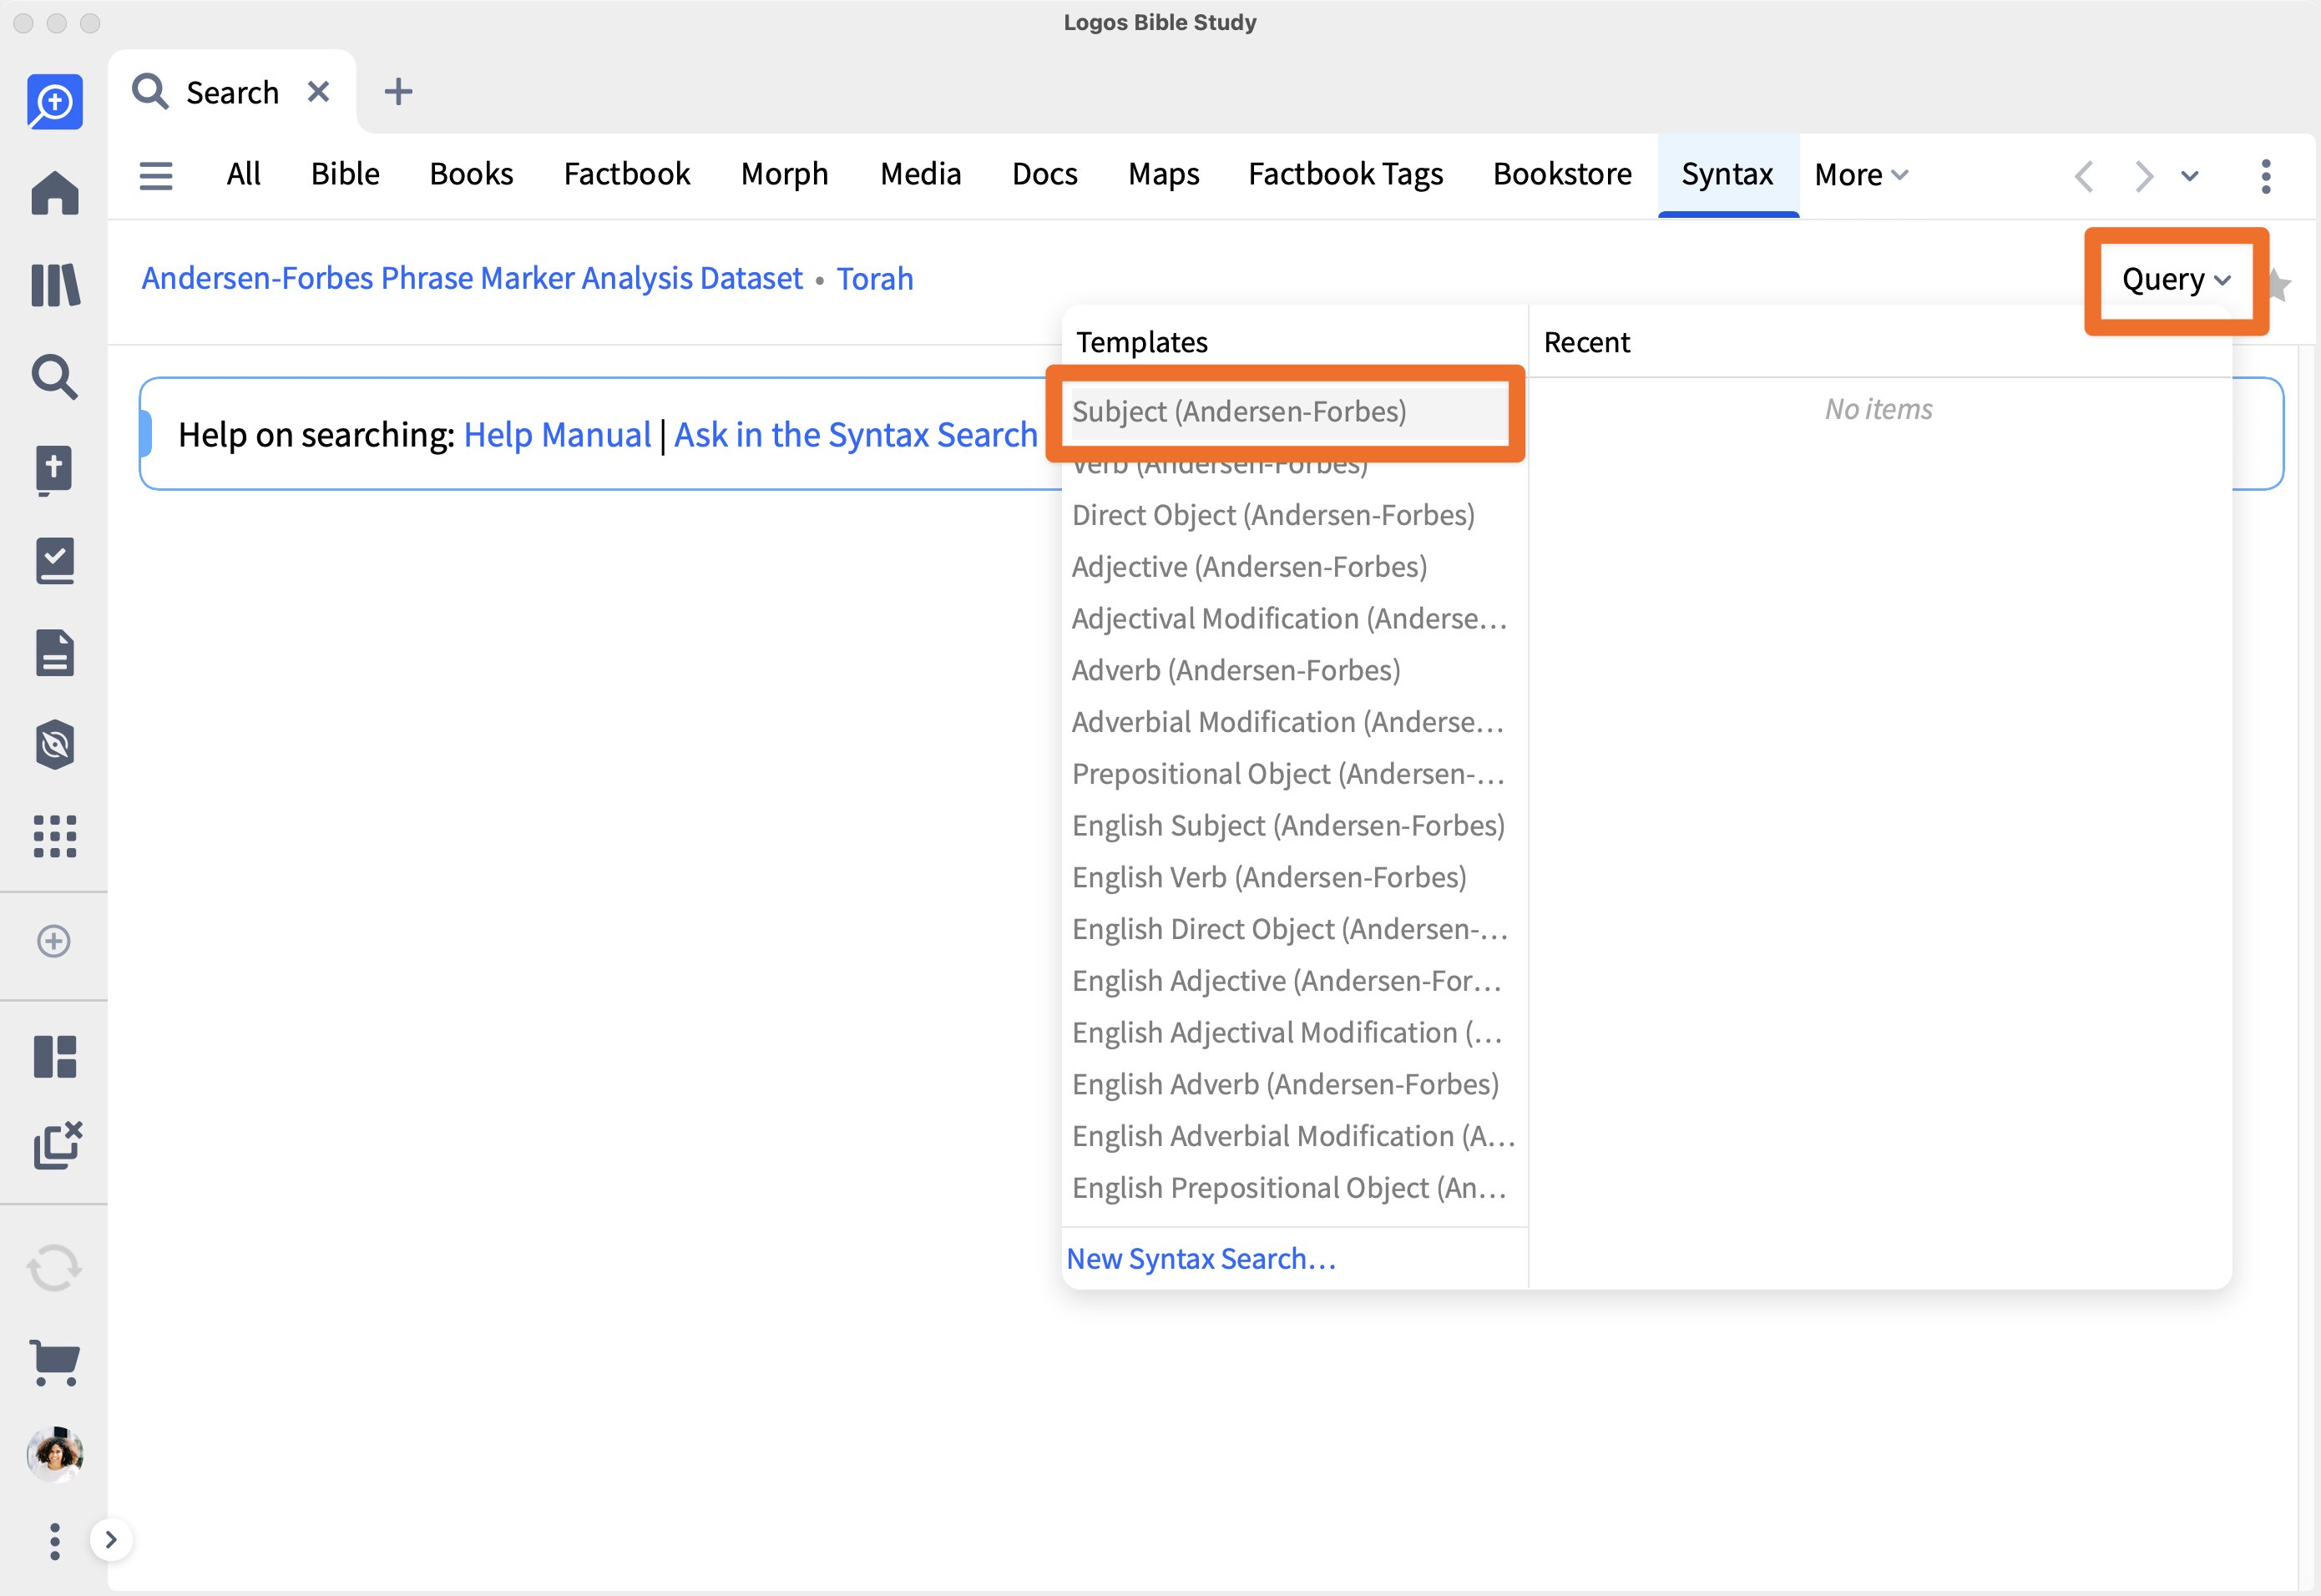Open the Guides shield icon
Viewport: 2321px width, 1596px height.
[54, 745]
